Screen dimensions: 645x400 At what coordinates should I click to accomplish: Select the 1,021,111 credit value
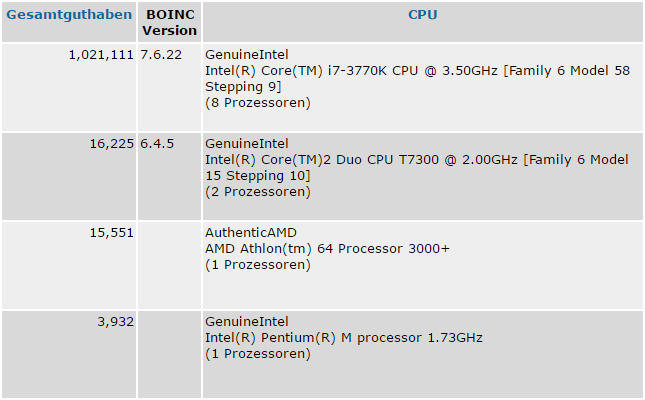[101, 55]
